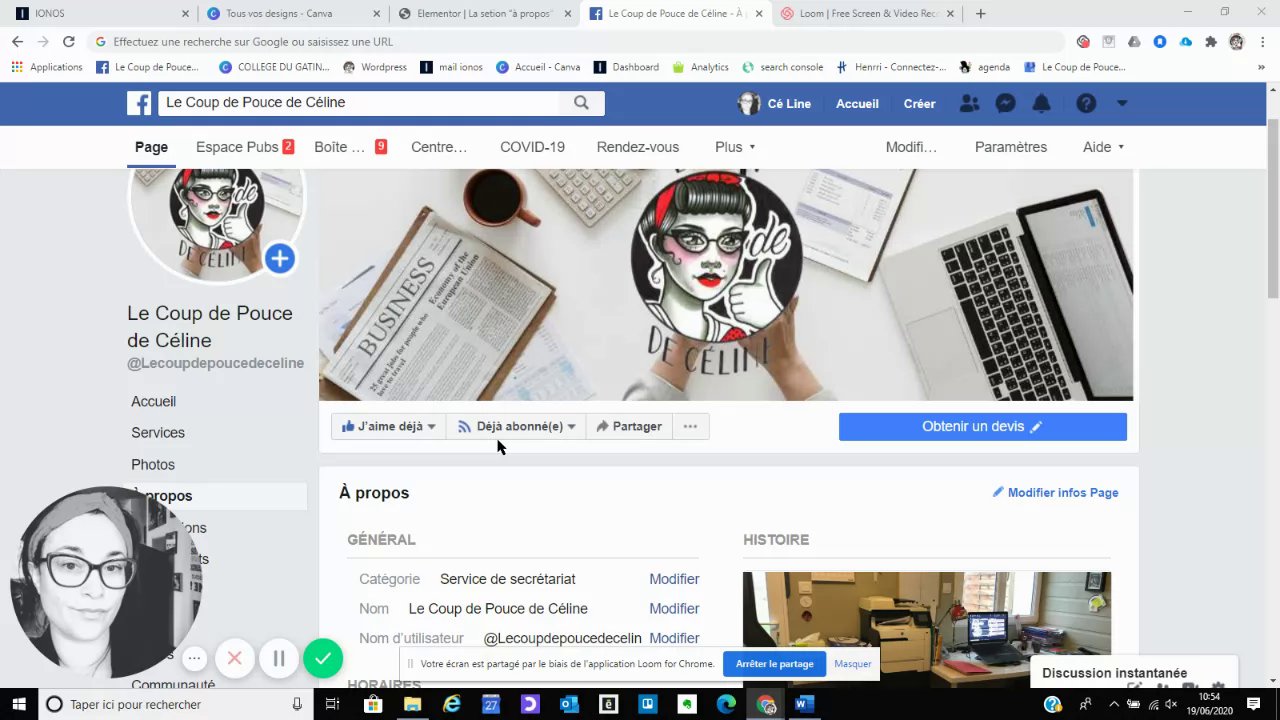
Task: Open Accueil in the left sidebar
Action: tap(153, 401)
